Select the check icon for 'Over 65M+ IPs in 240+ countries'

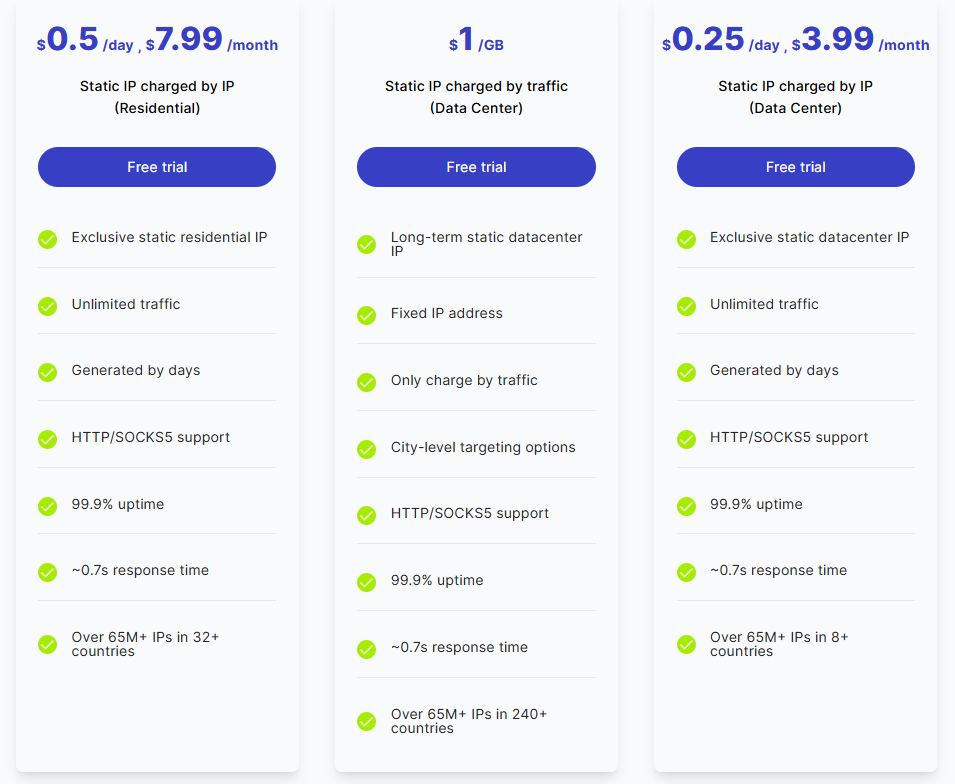click(x=367, y=722)
